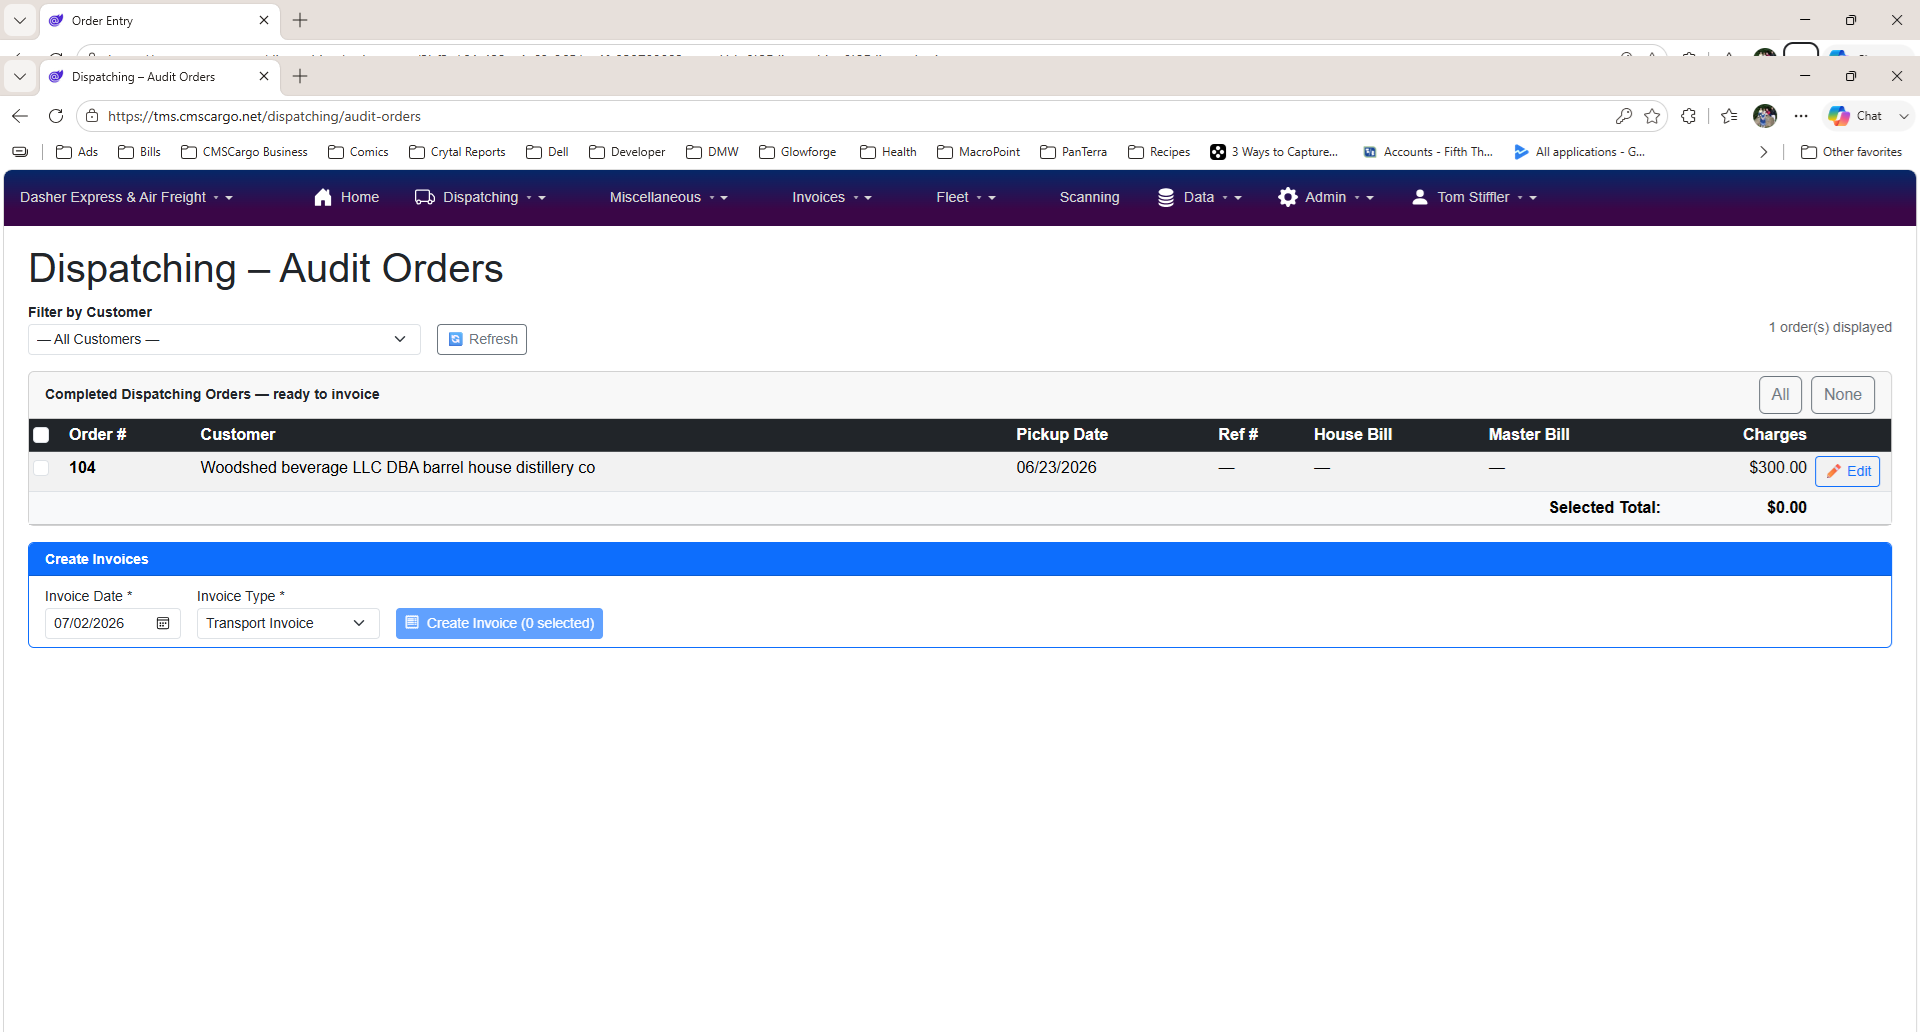Viewport: 1920px width, 1032px height.
Task: Click the Data database icon
Action: tap(1166, 197)
